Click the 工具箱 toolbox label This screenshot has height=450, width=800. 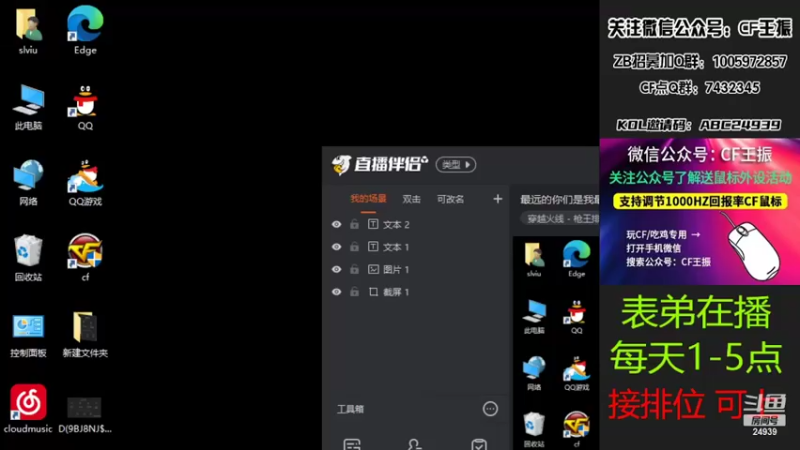pos(351,409)
